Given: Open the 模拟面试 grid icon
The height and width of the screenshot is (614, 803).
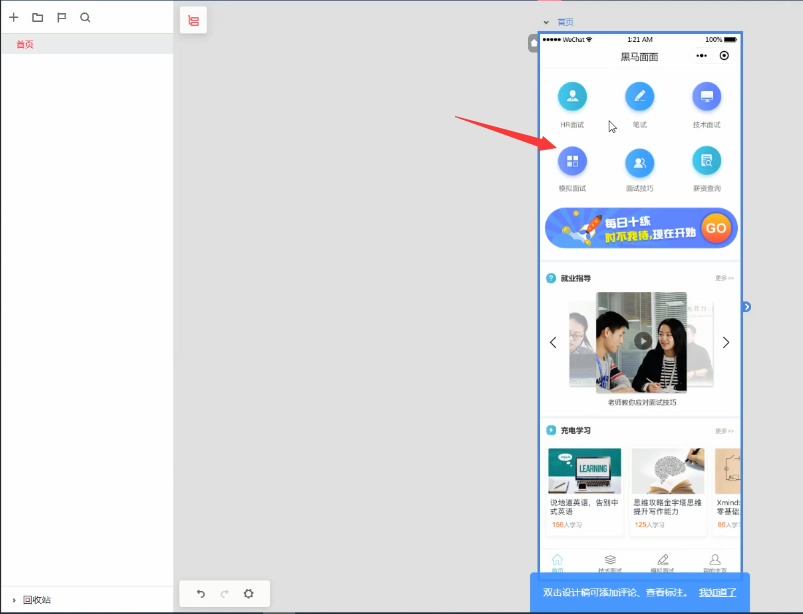Looking at the screenshot, I should click(572, 161).
